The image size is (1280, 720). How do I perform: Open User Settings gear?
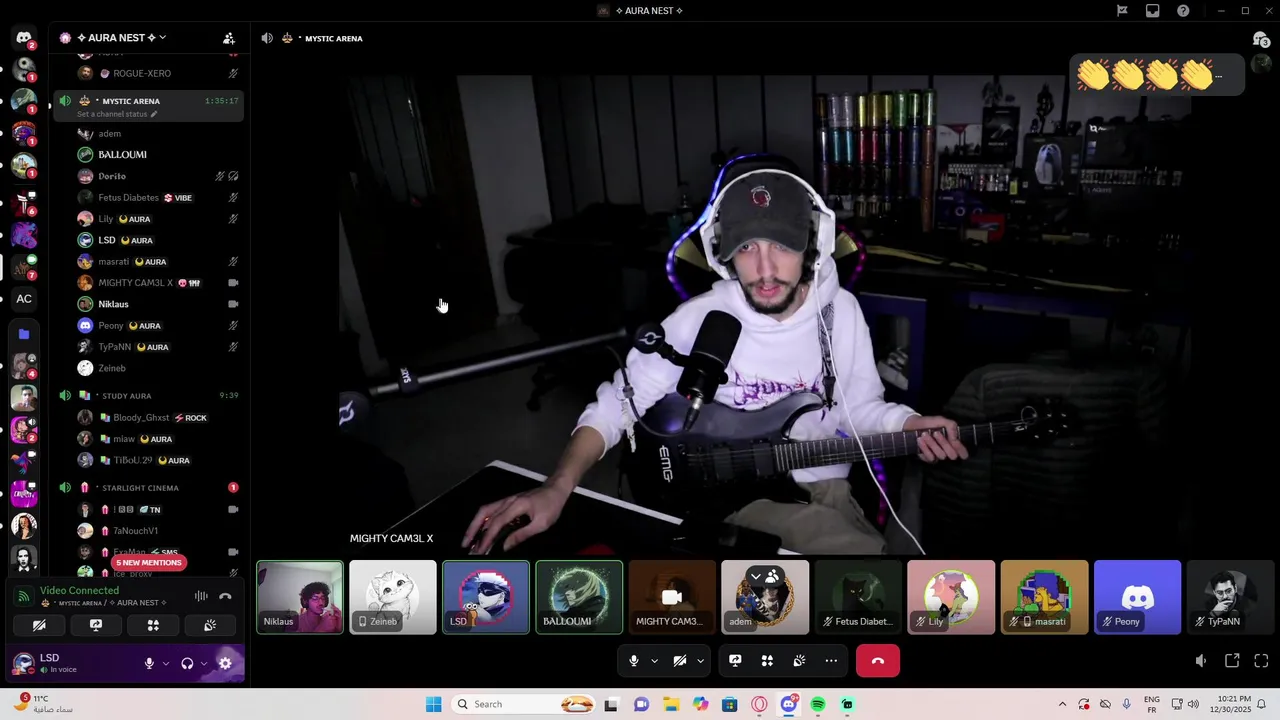pyautogui.click(x=225, y=663)
